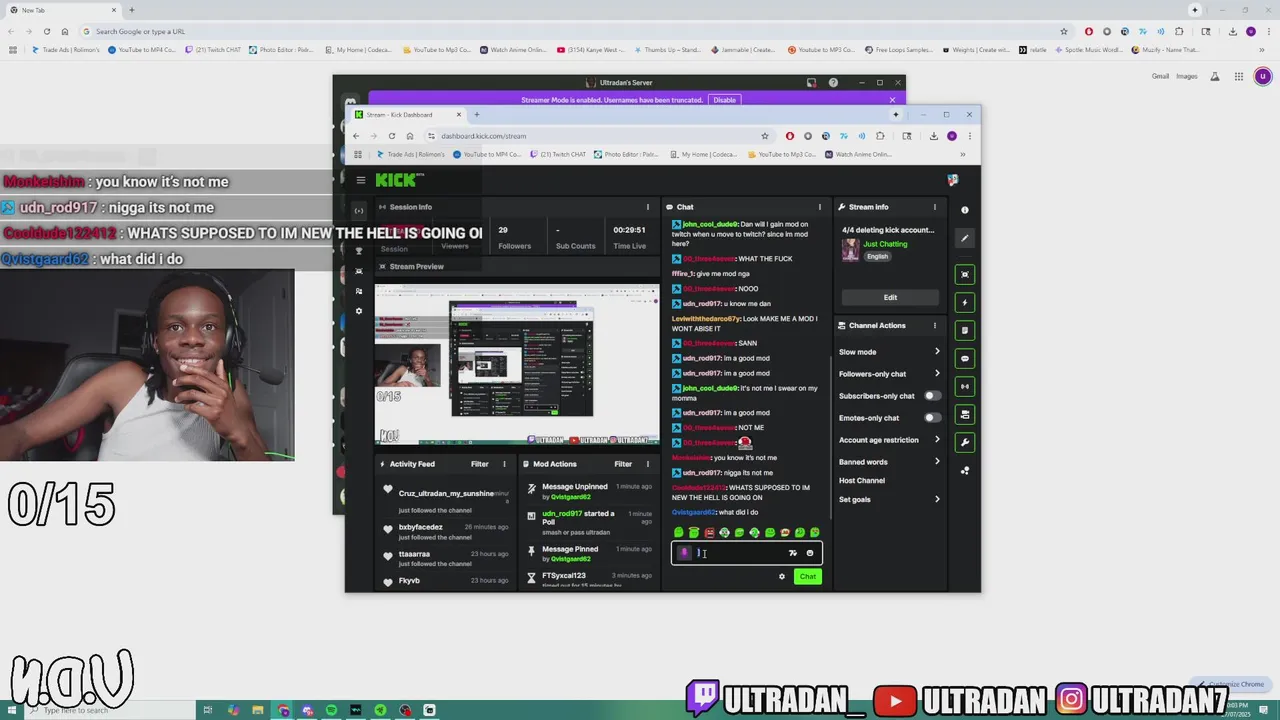Expand Banned words settings
1280x720 pixels.
tap(889, 462)
